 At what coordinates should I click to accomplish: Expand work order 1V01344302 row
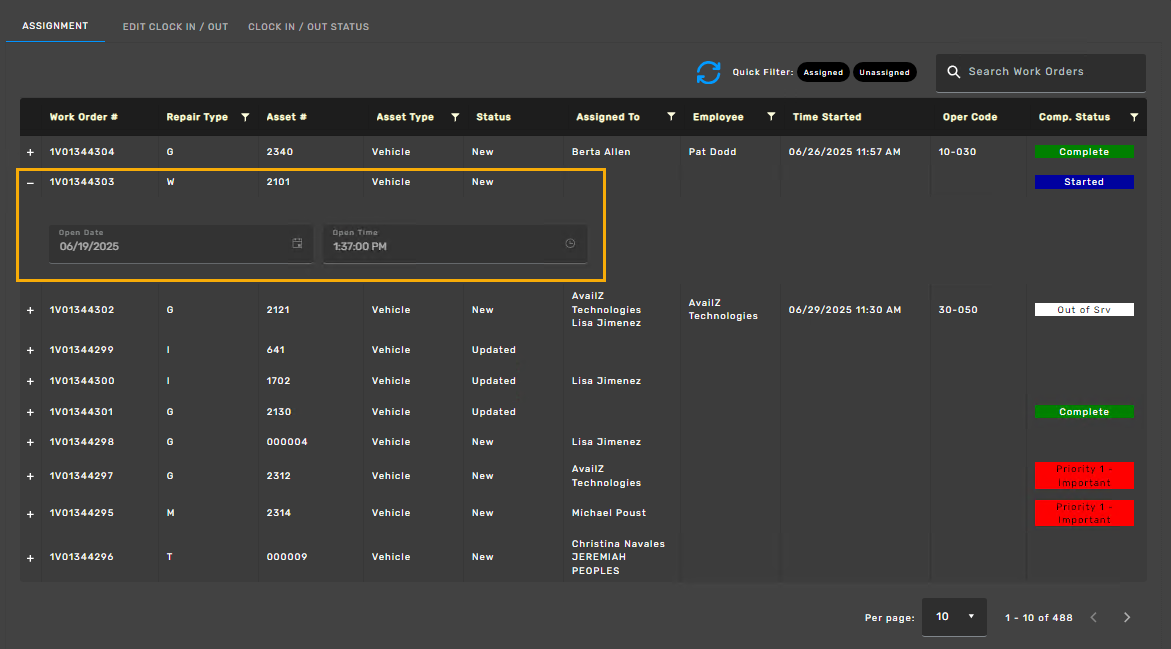click(x=30, y=311)
